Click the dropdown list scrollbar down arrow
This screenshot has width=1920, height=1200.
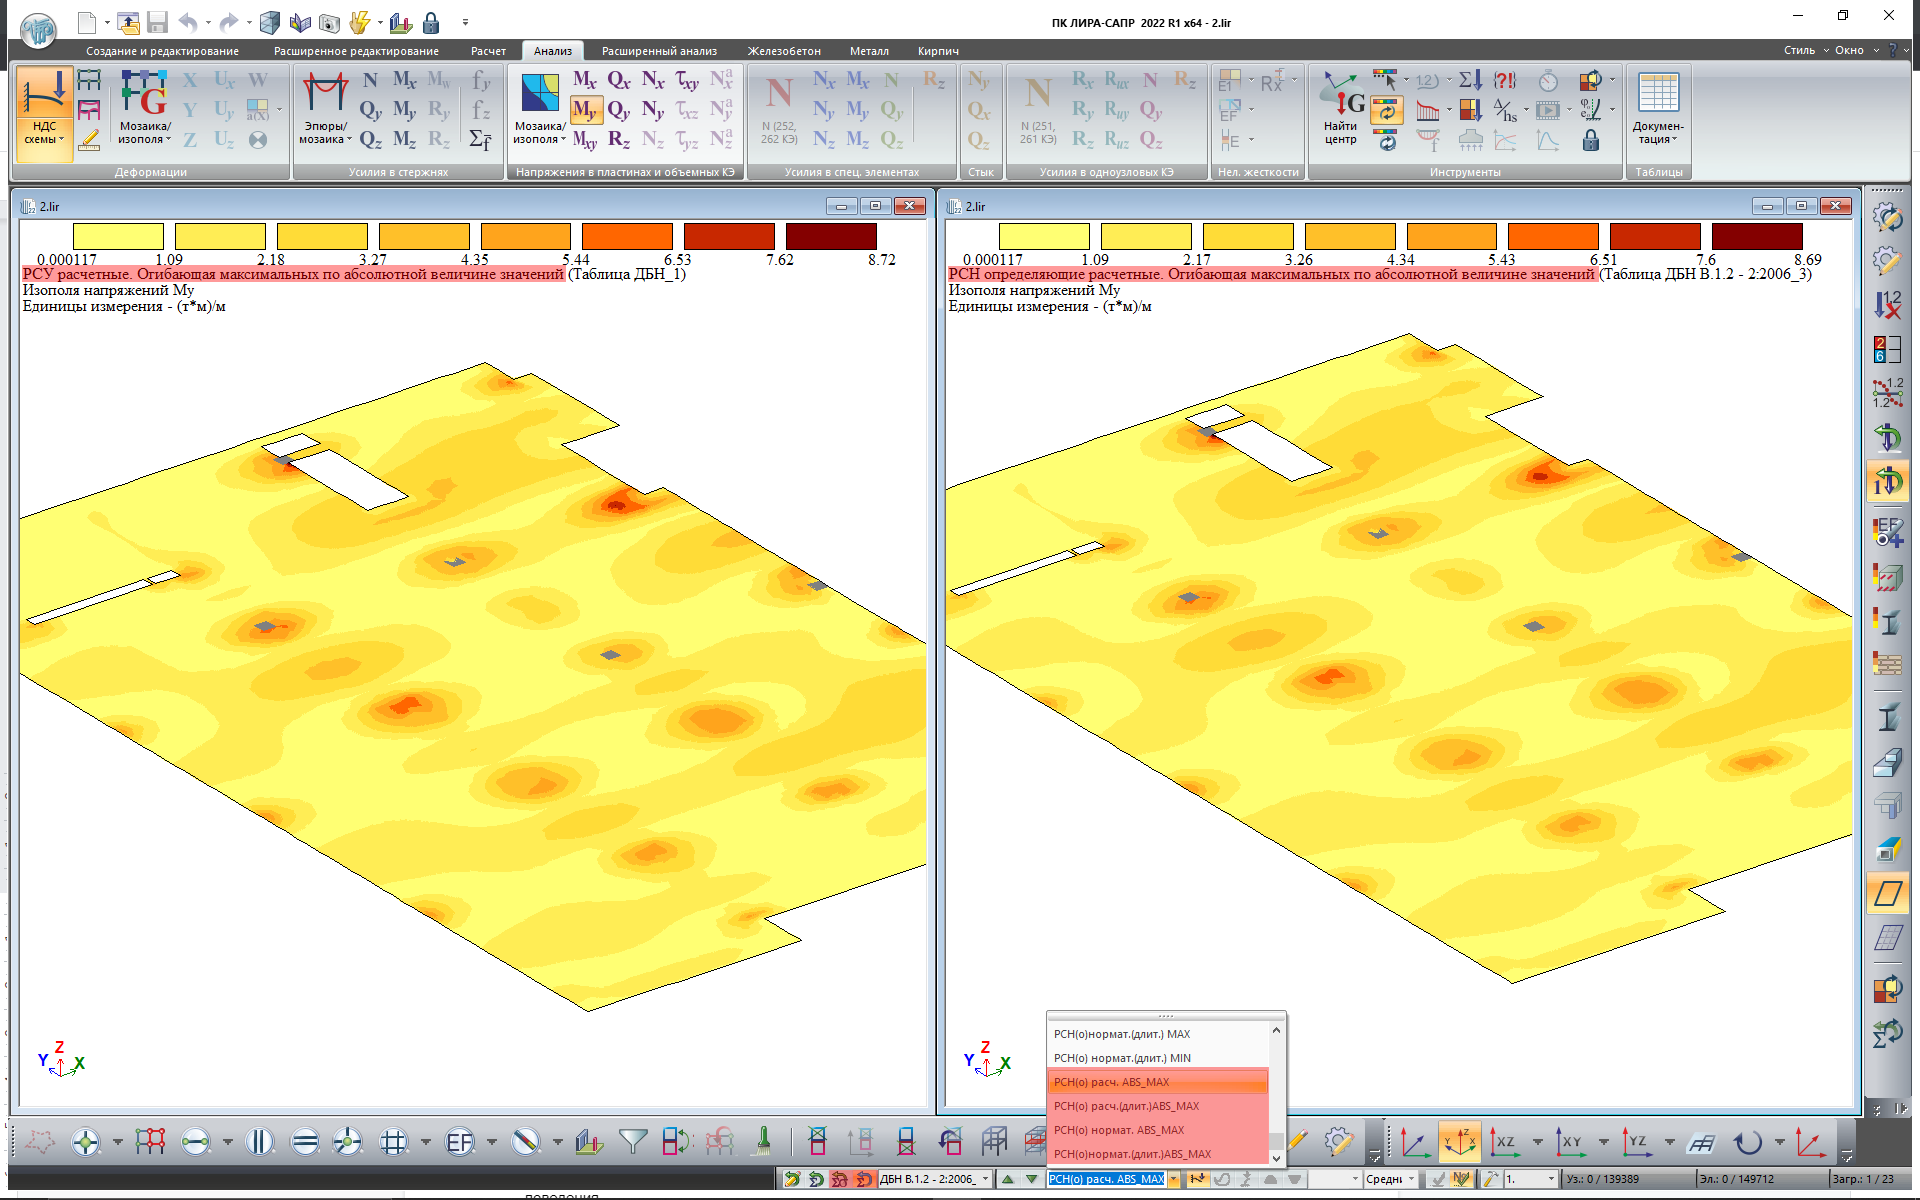coord(1276,1157)
